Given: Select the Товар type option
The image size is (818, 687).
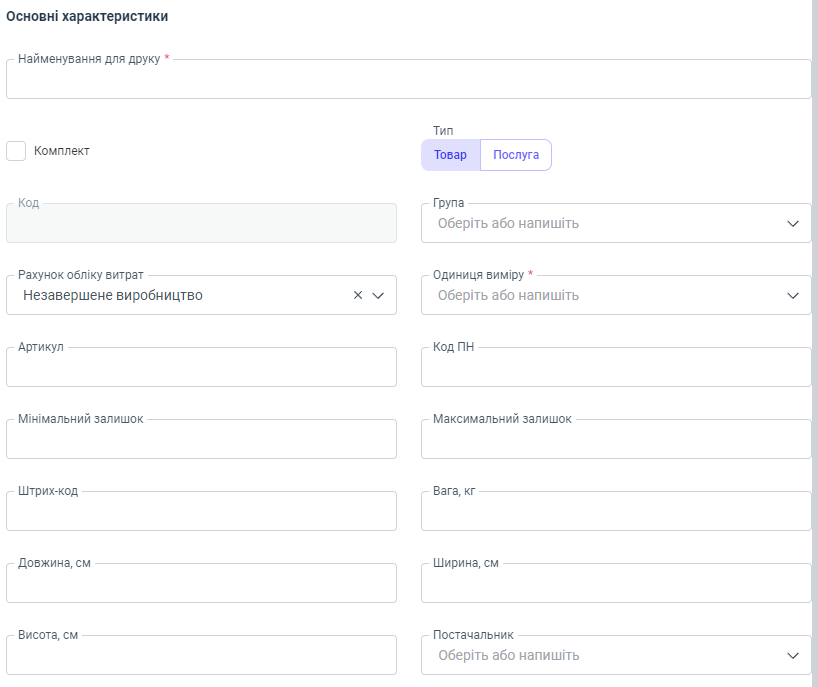Looking at the screenshot, I should 450,155.
